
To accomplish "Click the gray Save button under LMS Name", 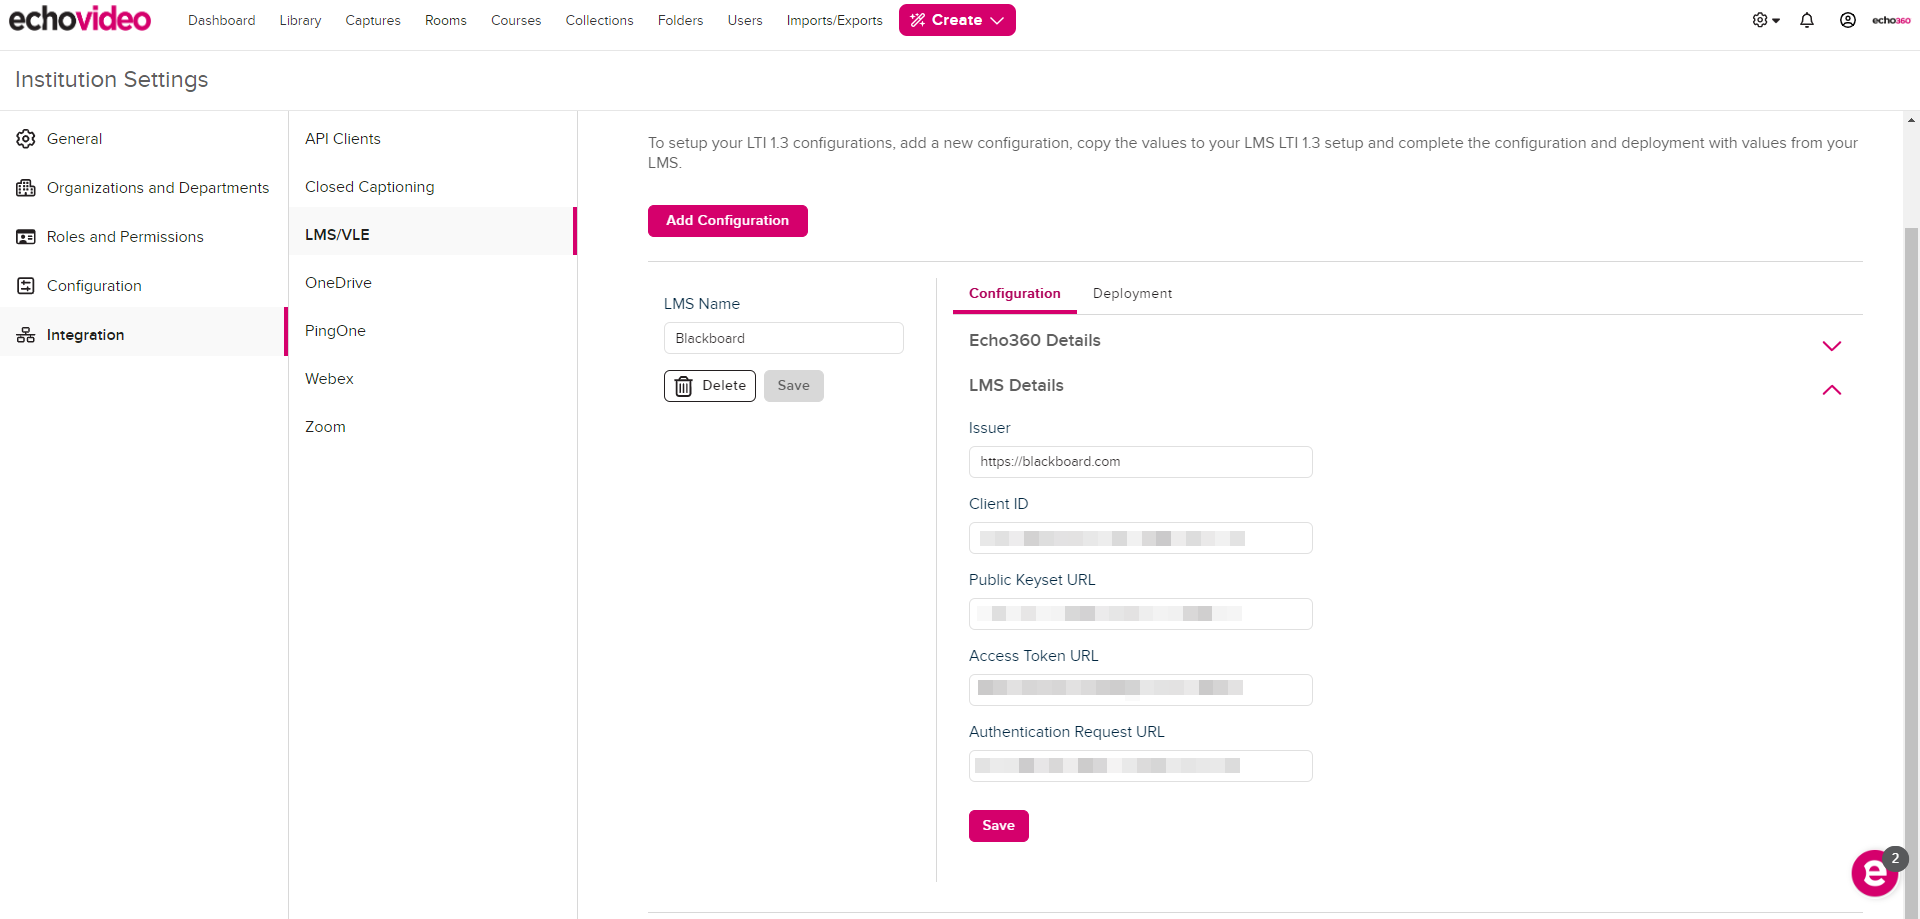I will (x=794, y=386).
